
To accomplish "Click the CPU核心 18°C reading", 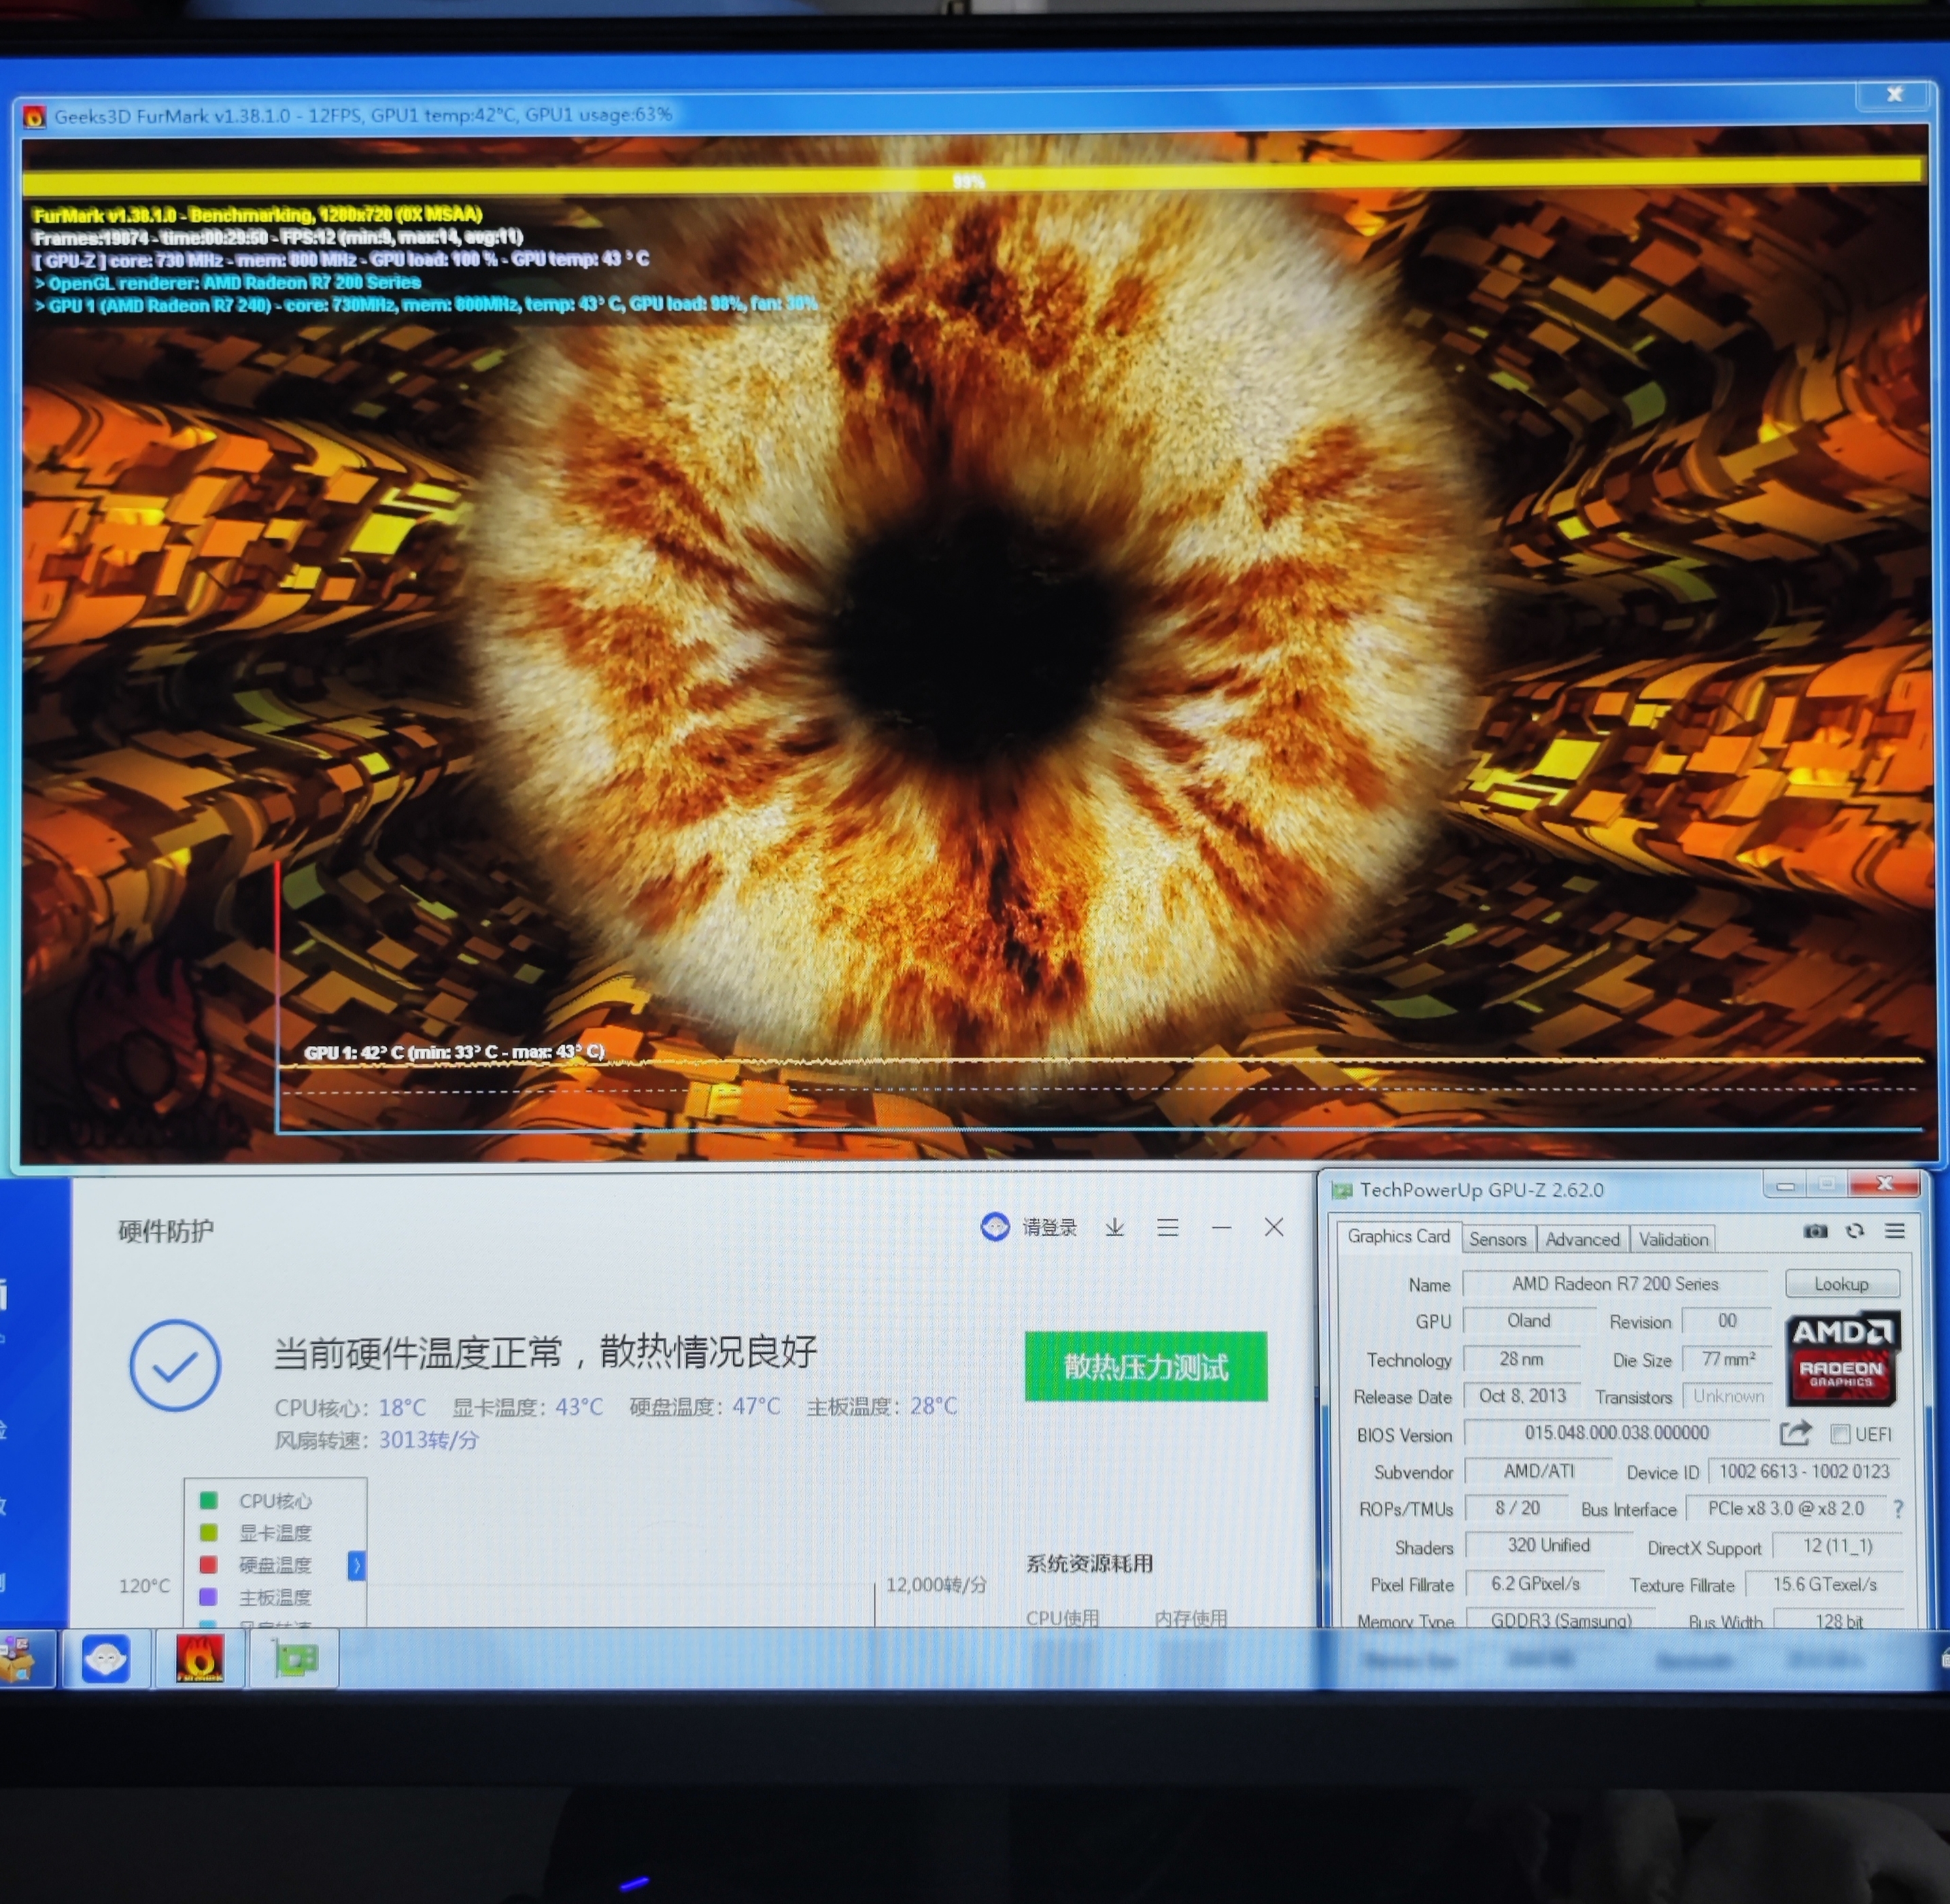I will pos(351,1407).
